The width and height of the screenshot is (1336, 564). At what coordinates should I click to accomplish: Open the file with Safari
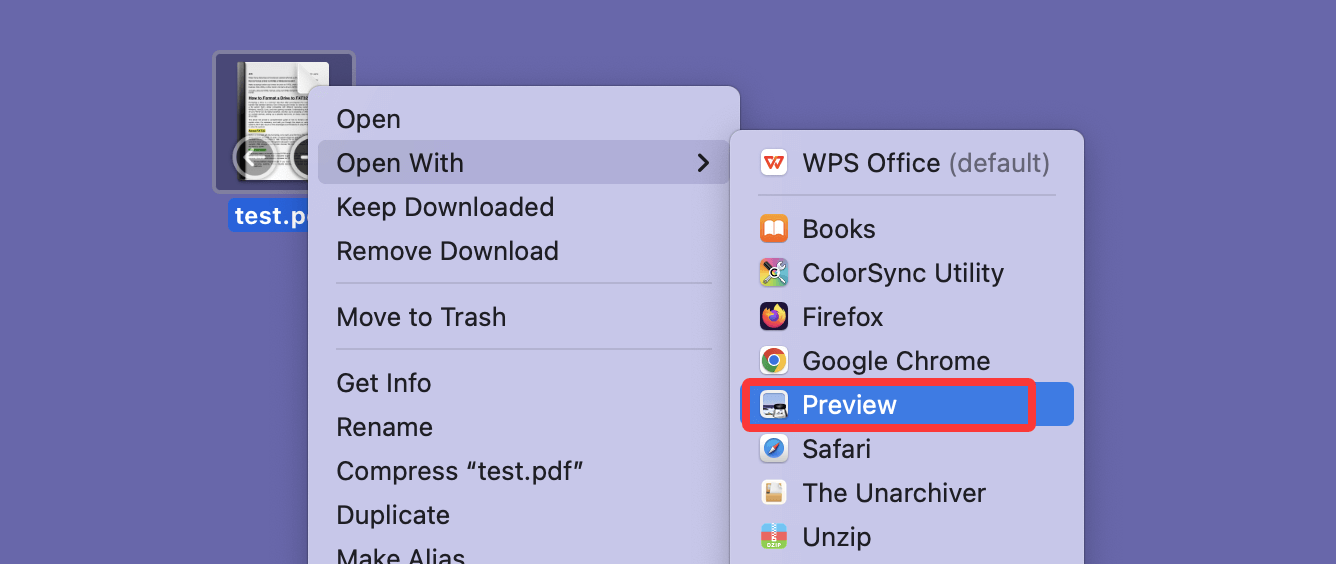point(907,449)
